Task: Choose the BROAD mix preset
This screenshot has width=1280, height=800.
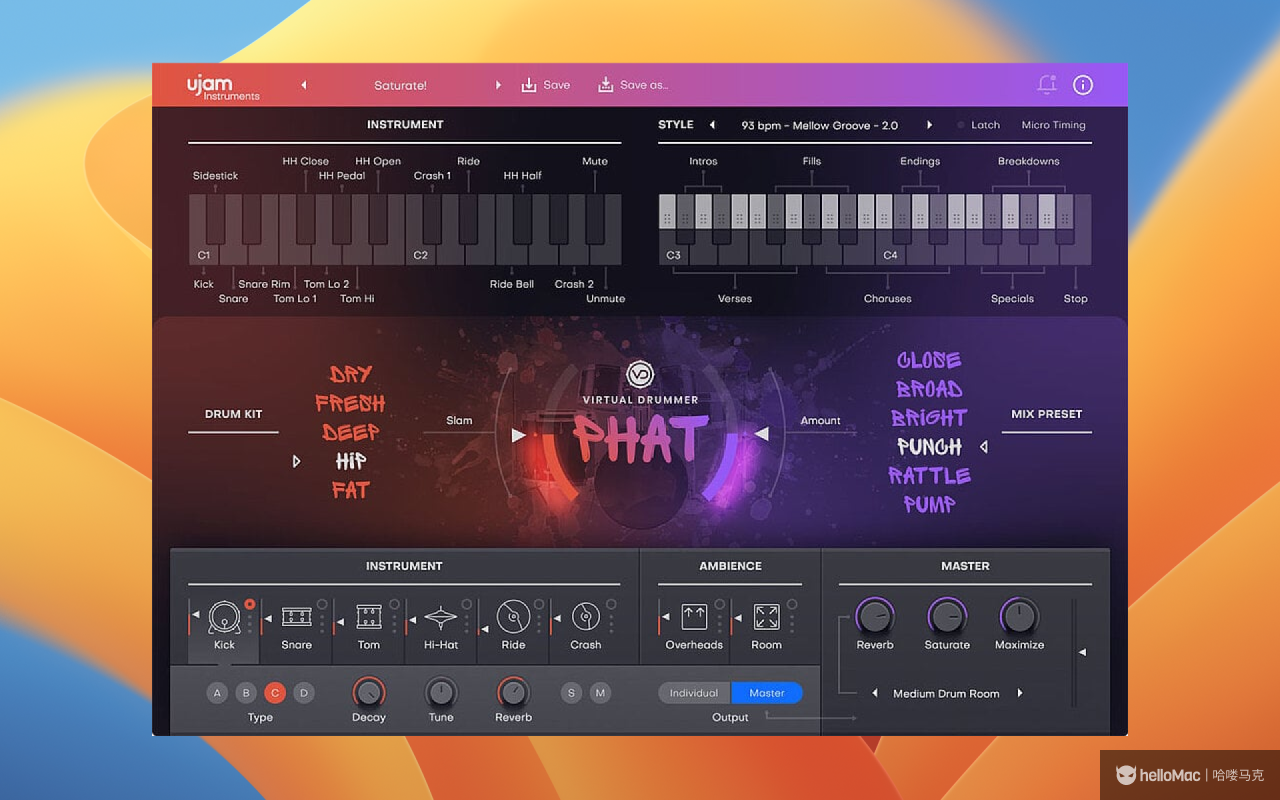Action: pos(929,389)
